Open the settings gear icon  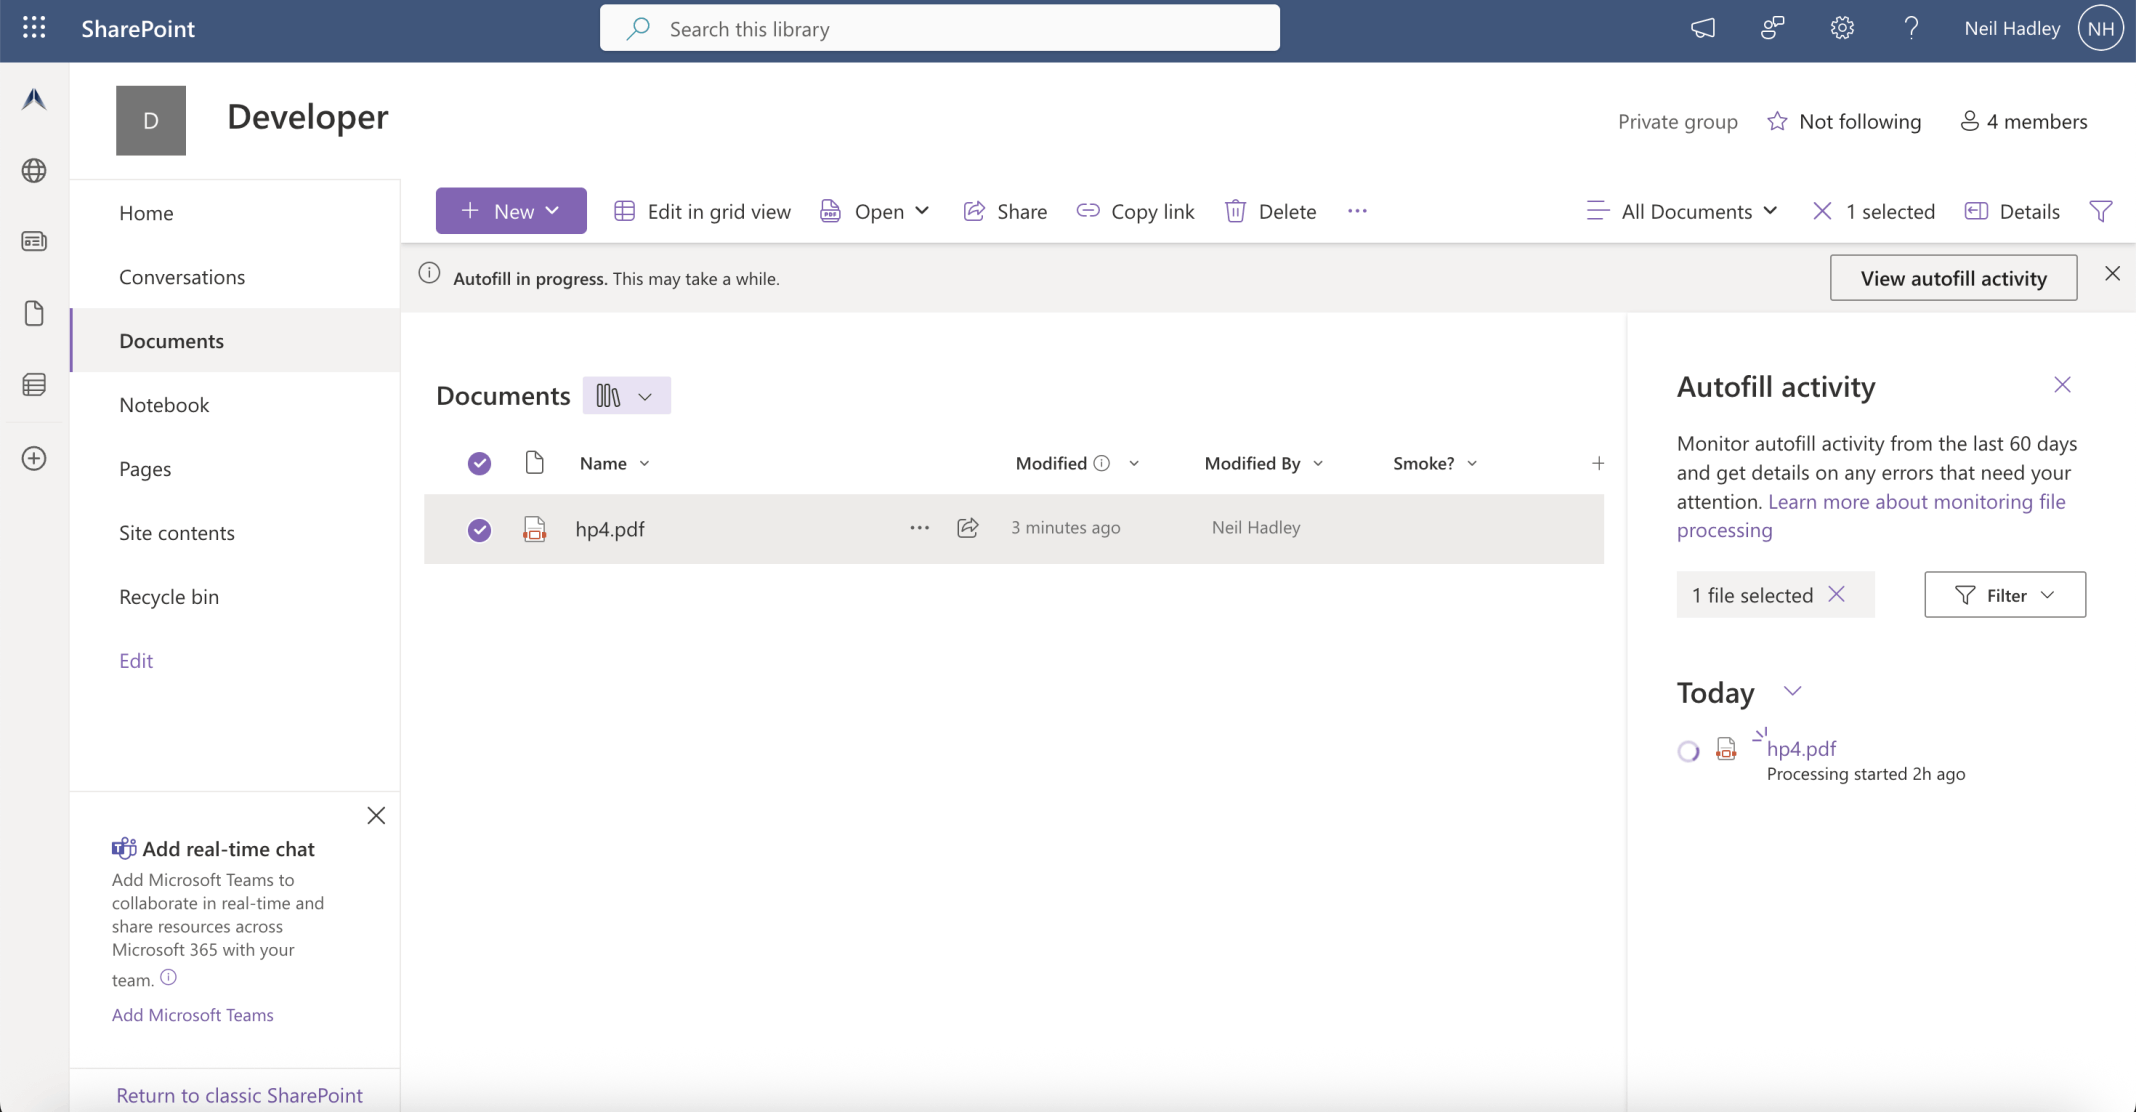click(x=1842, y=28)
